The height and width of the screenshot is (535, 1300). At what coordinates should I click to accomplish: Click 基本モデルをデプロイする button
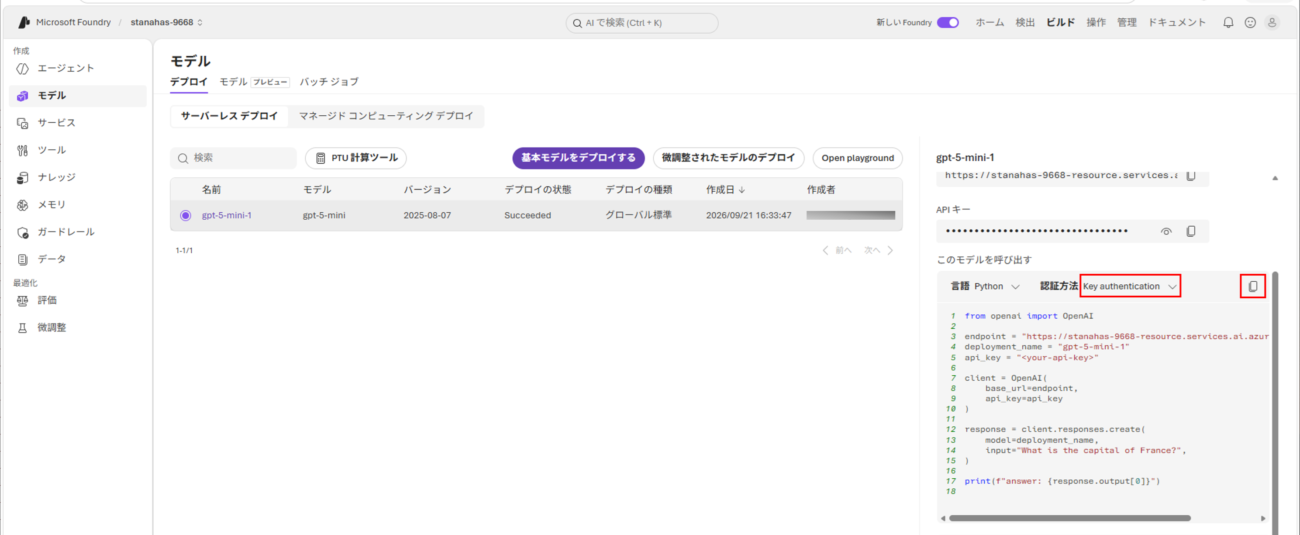click(x=578, y=158)
